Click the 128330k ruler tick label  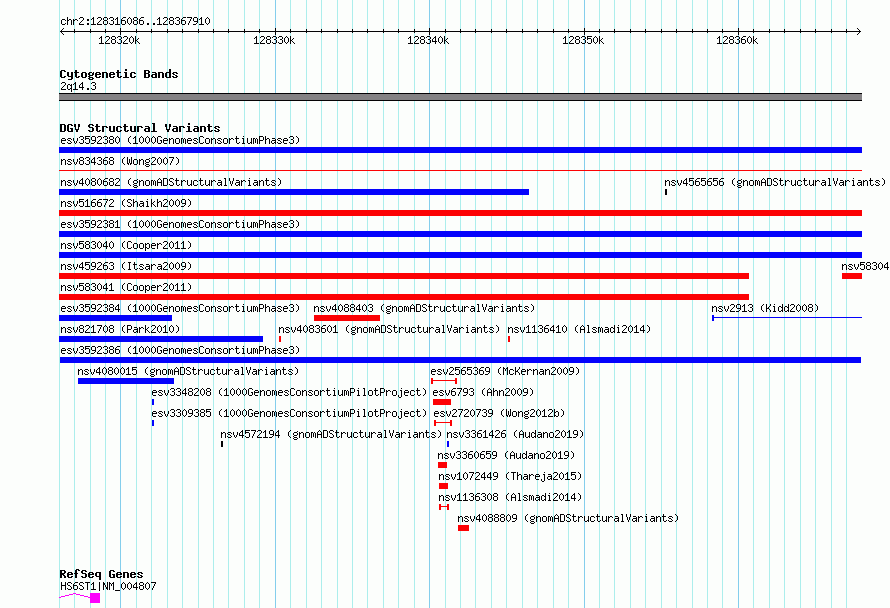coord(274,40)
